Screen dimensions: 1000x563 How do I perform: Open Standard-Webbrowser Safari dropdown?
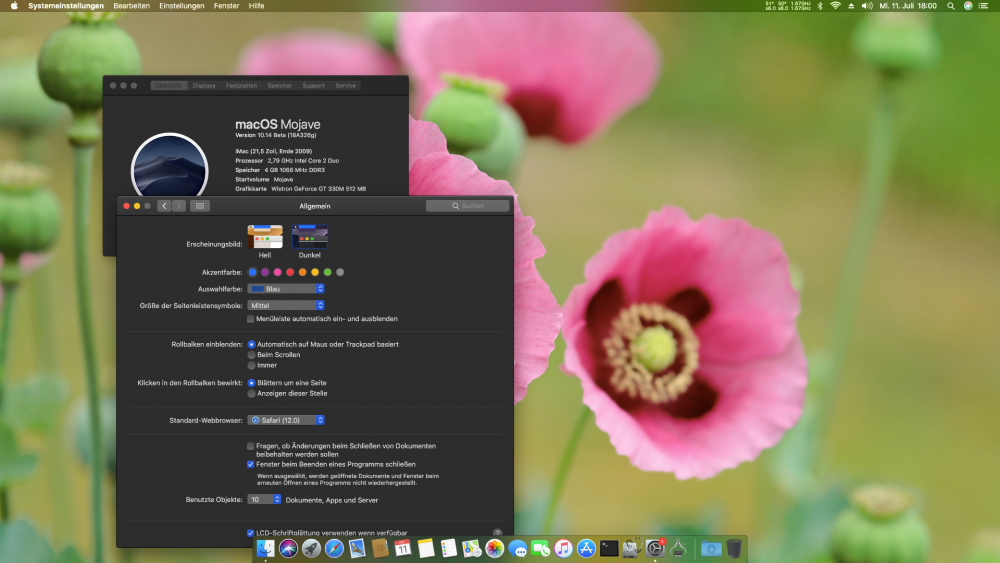click(x=286, y=420)
